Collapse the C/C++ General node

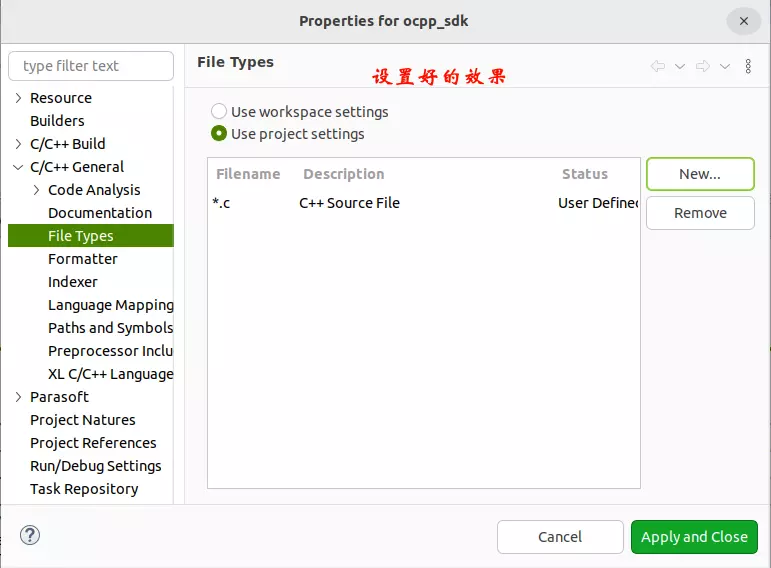[x=18, y=167]
